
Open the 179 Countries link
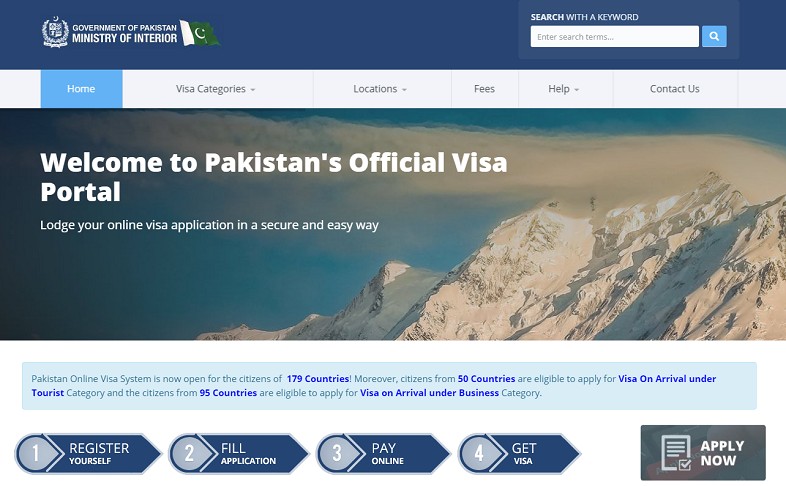(x=317, y=379)
